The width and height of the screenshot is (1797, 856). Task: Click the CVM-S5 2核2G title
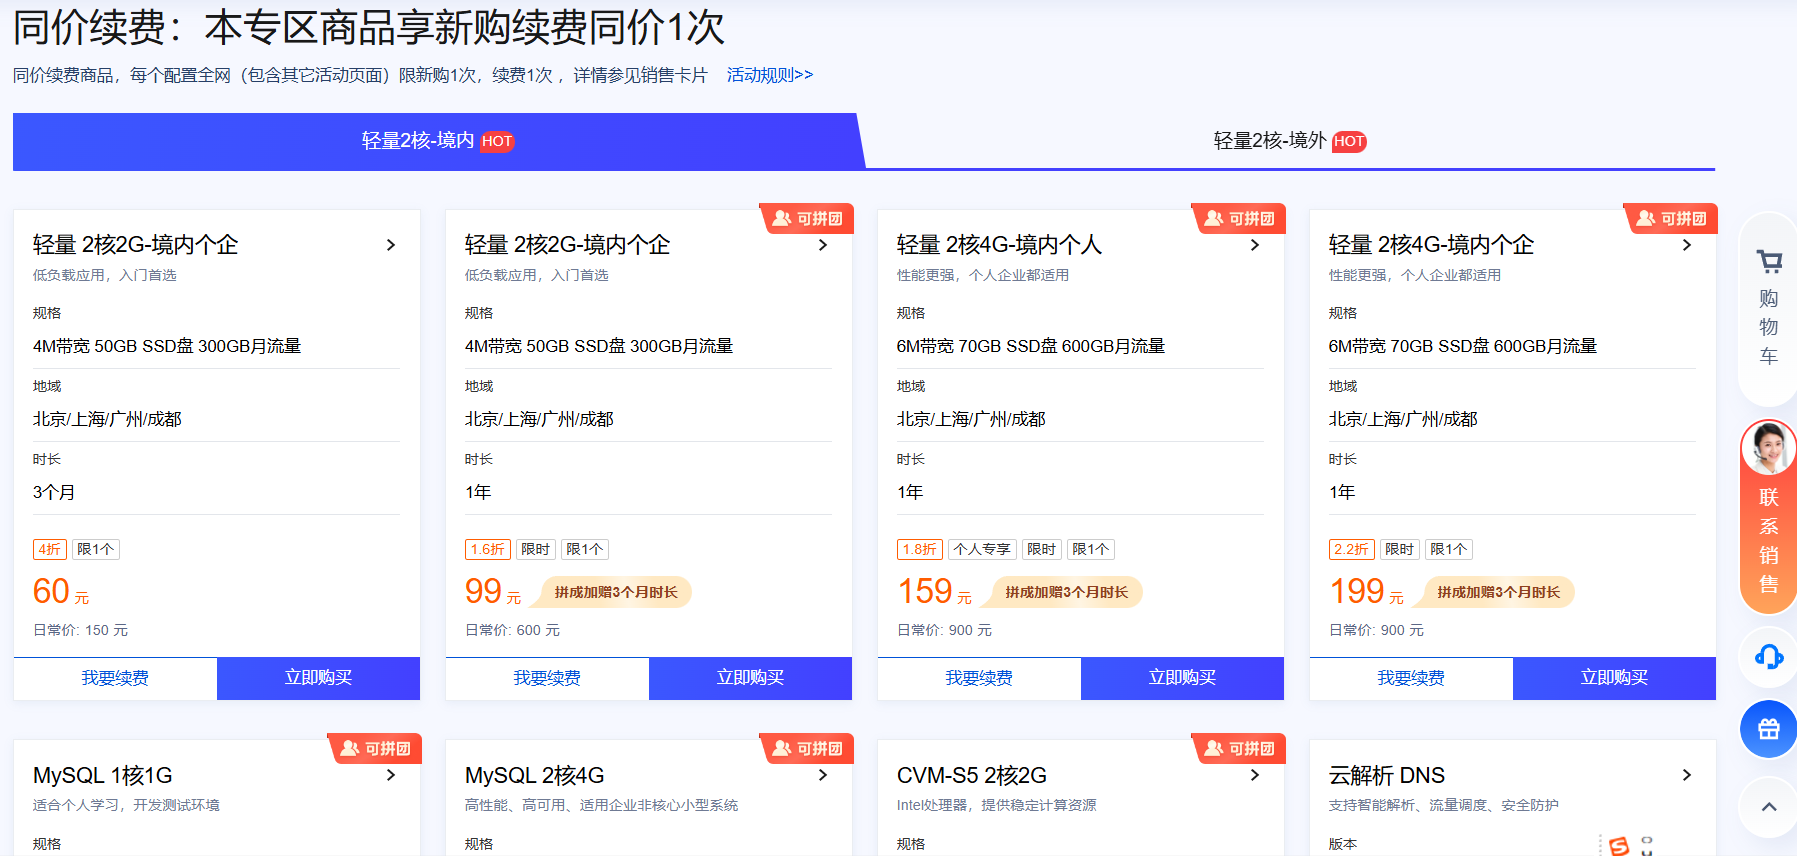972,775
